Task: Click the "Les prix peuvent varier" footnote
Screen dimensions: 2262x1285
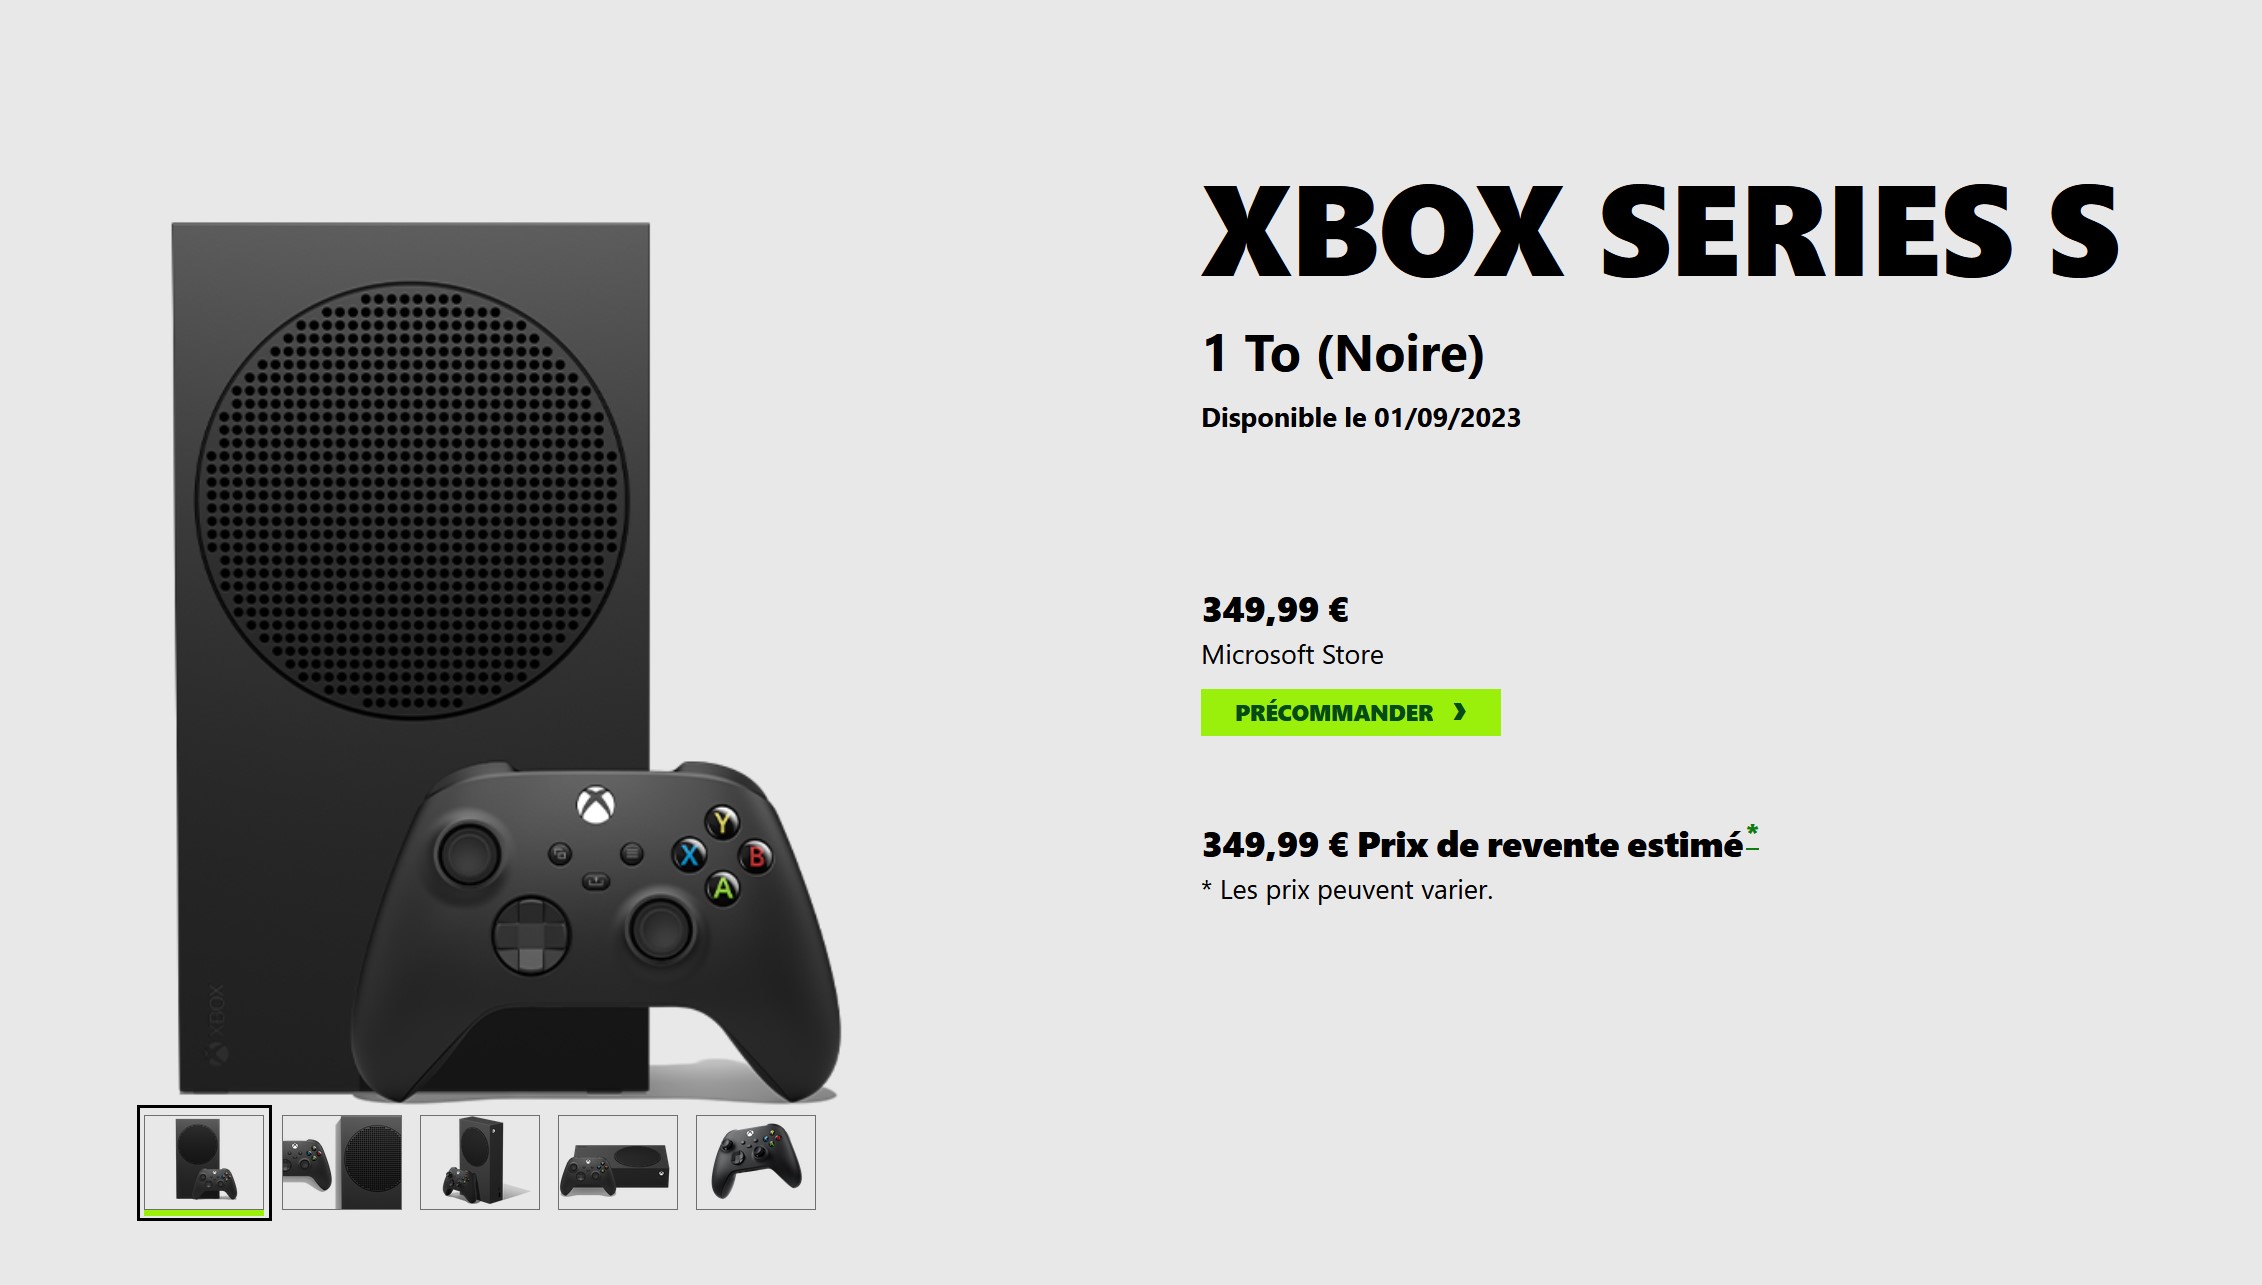Action: 1347,890
